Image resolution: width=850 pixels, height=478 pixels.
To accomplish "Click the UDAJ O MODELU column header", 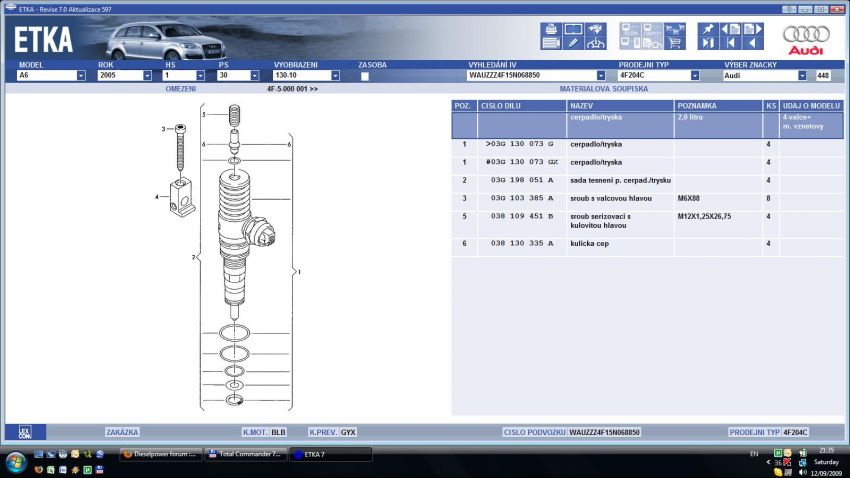I will click(x=811, y=106).
